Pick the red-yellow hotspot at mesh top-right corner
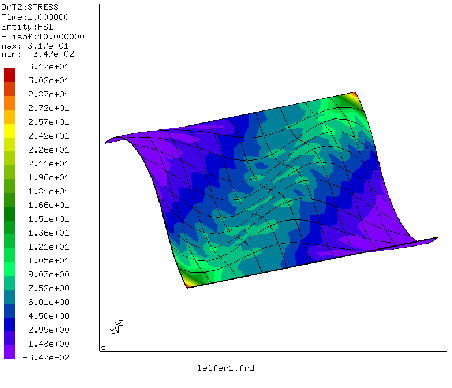 354,98
